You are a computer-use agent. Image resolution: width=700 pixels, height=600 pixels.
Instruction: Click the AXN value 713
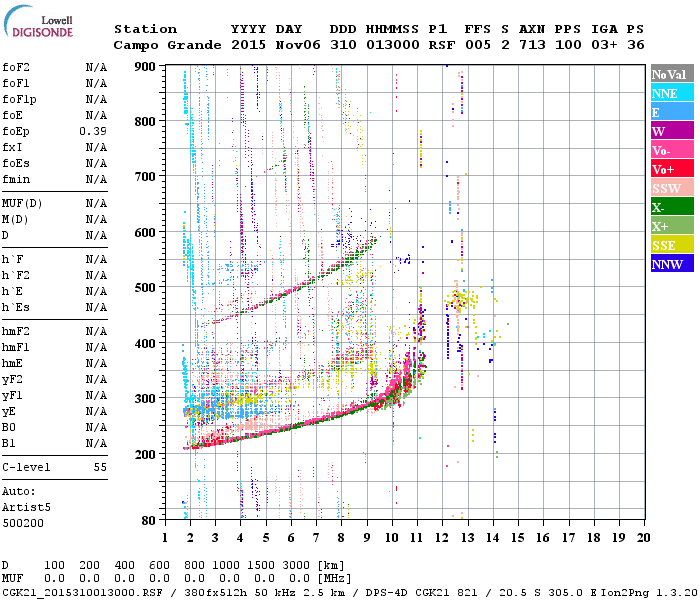[532, 45]
